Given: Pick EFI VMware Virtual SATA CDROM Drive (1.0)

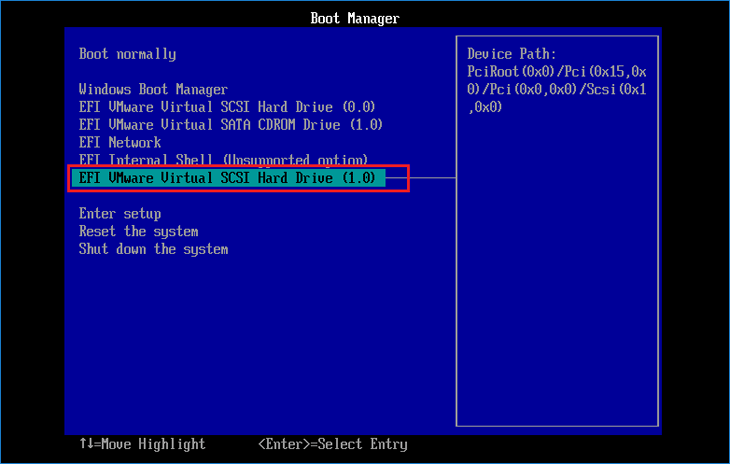Looking at the screenshot, I should click(x=231, y=125).
